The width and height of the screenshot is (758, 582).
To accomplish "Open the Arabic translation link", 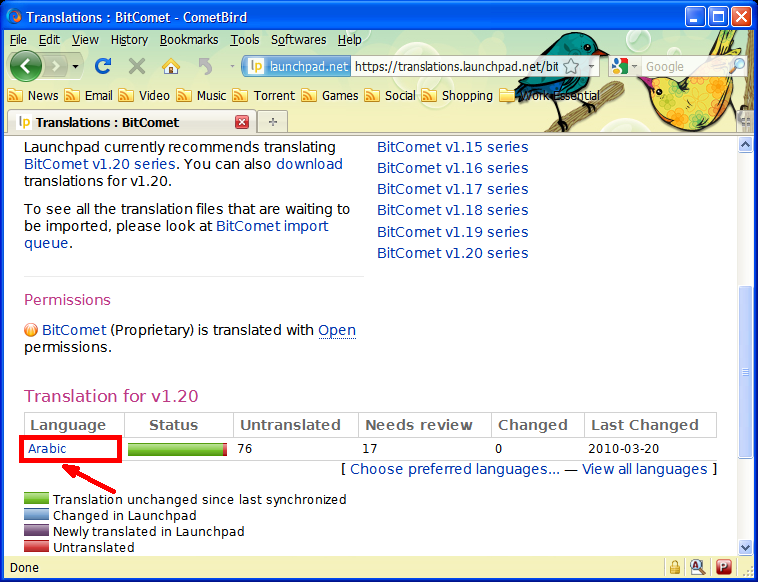I will click(47, 449).
